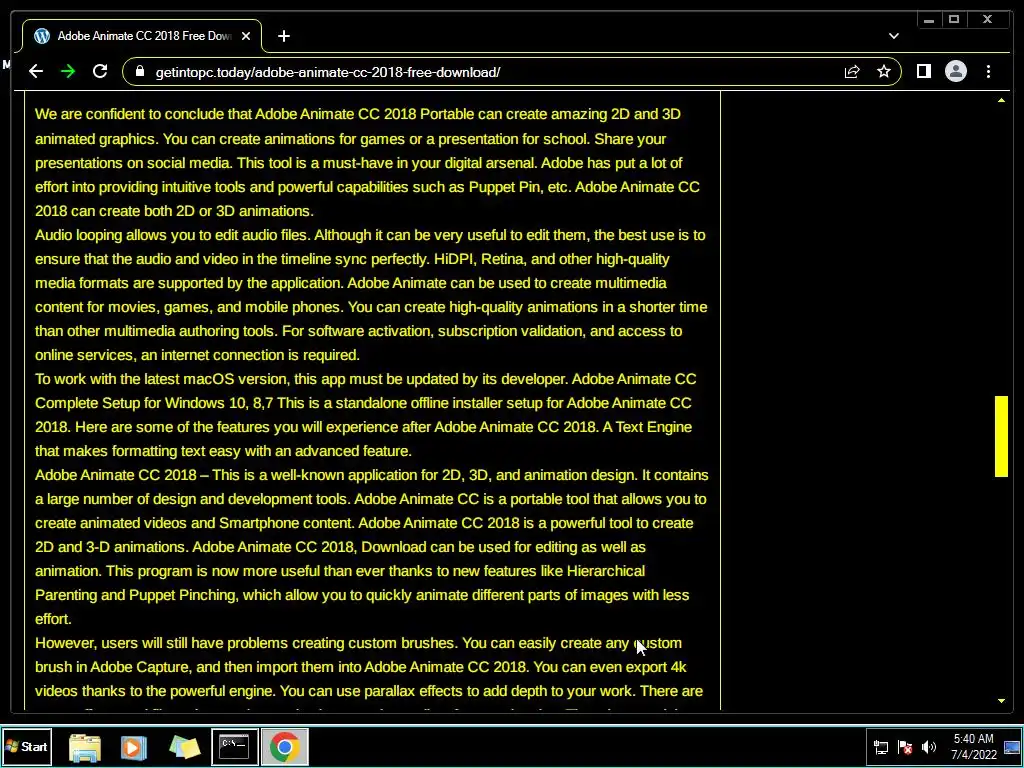1024x768 pixels.
Task: Click paragraph line starting 'We are confident to conclude'
Action: pos(358,114)
